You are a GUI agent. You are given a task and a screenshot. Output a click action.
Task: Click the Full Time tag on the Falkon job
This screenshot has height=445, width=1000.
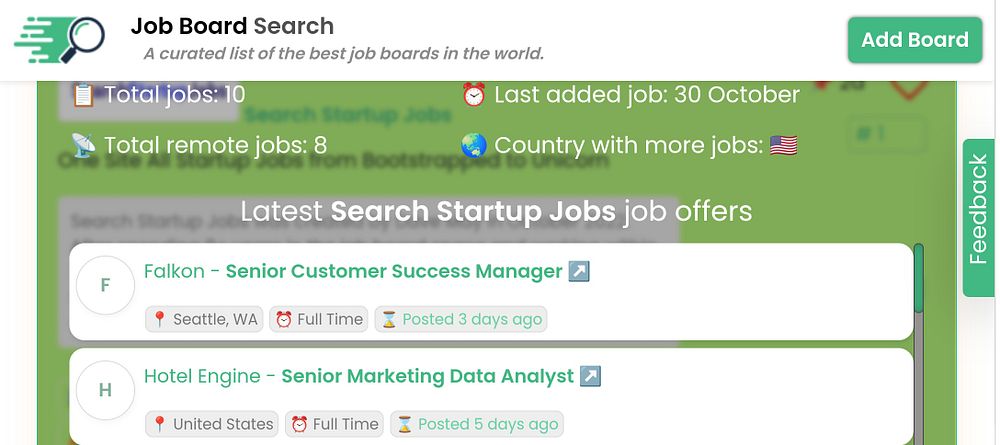319,320
